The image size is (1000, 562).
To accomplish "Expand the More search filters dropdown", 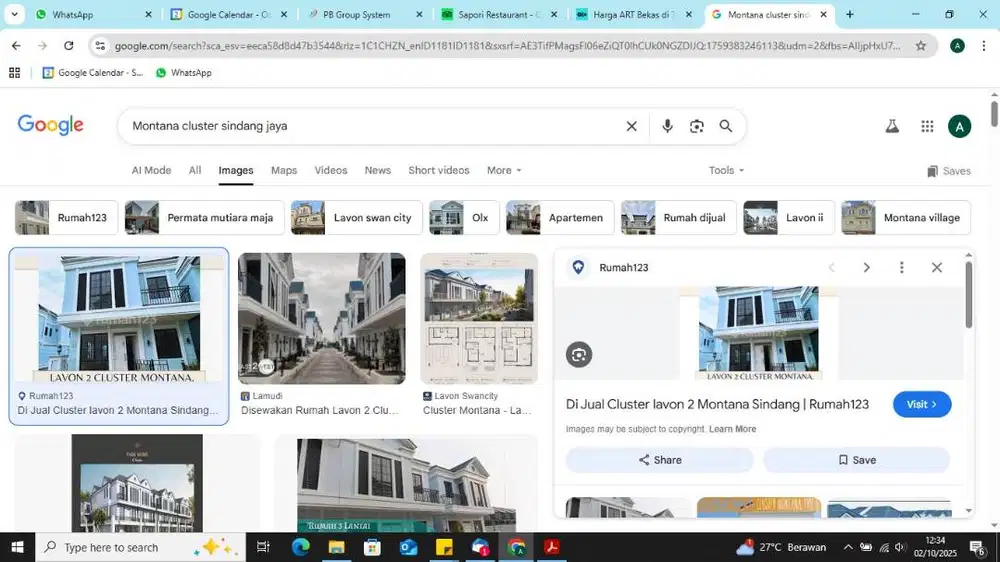I will click(x=504, y=170).
